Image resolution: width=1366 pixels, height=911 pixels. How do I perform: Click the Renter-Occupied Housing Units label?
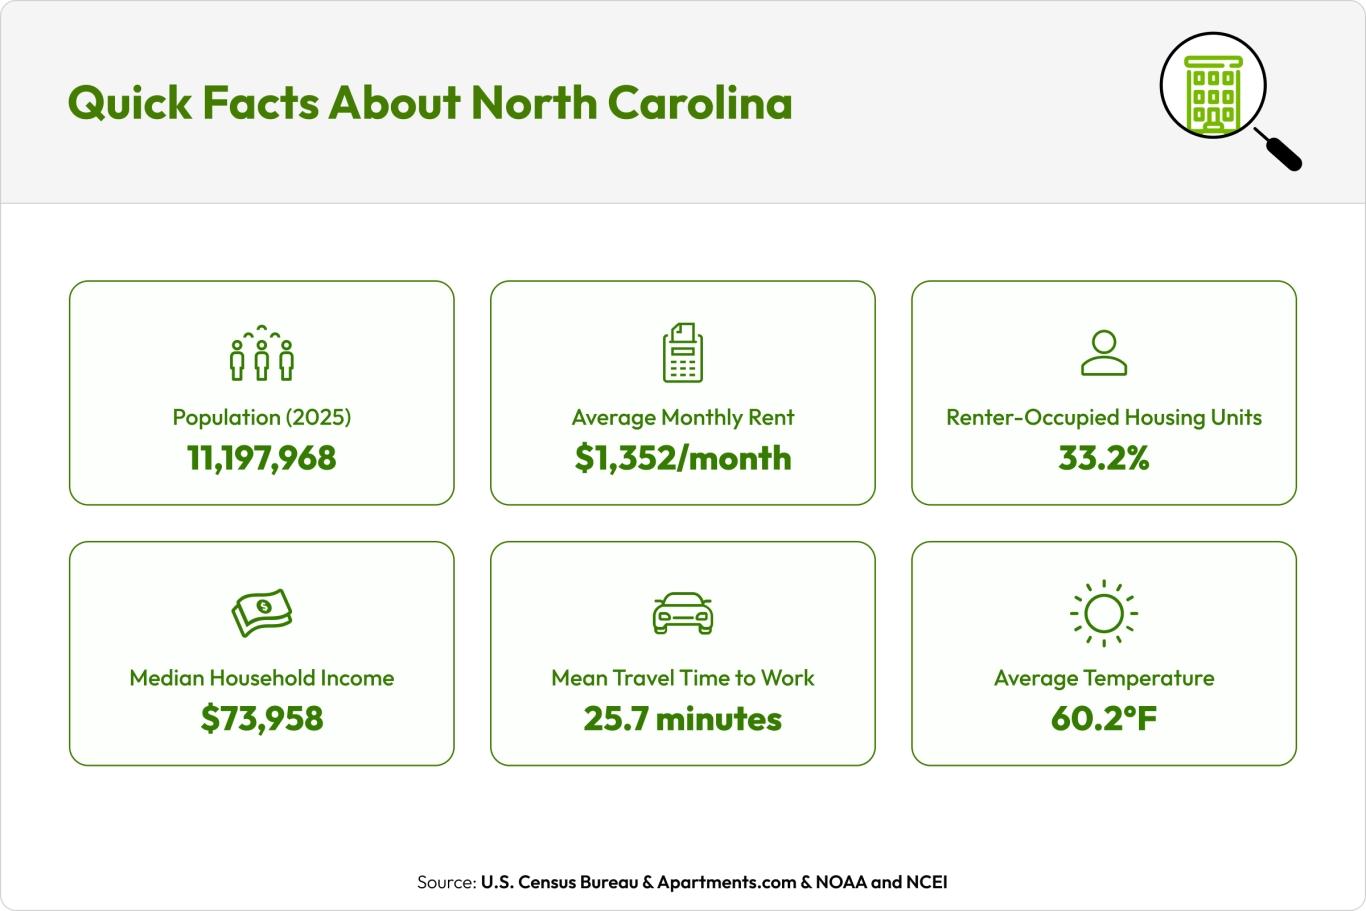click(1104, 417)
